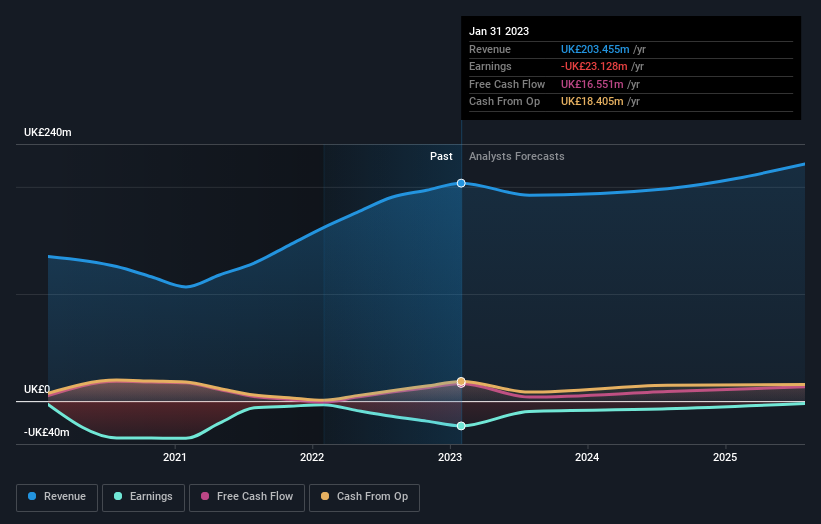Screen dimensions: 821x524
Task: Click the blue Revenue legend dot
Action: click(32, 496)
